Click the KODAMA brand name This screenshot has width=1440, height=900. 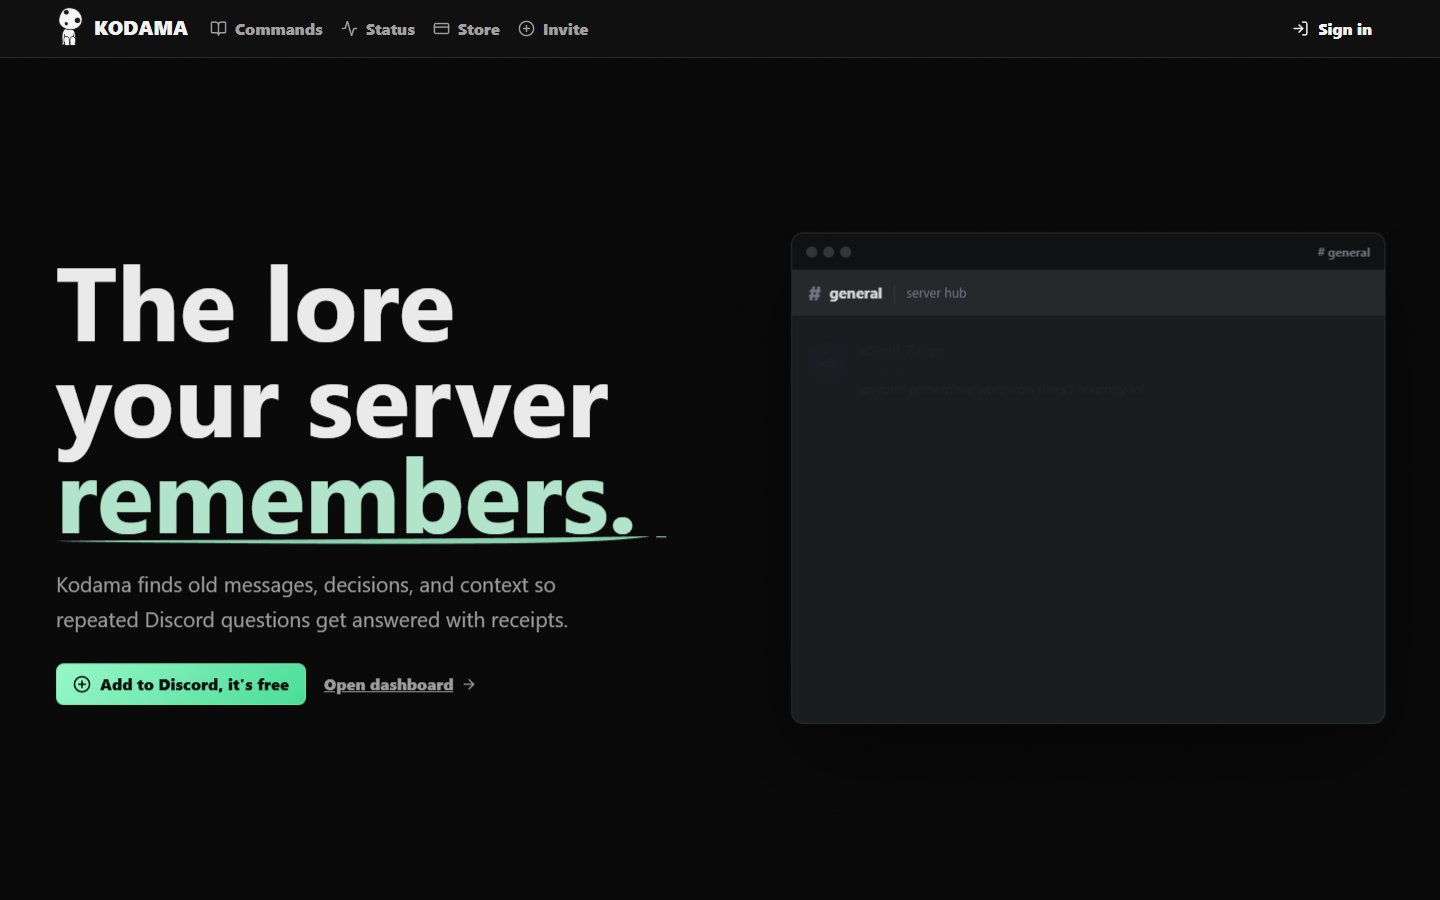[x=141, y=29]
